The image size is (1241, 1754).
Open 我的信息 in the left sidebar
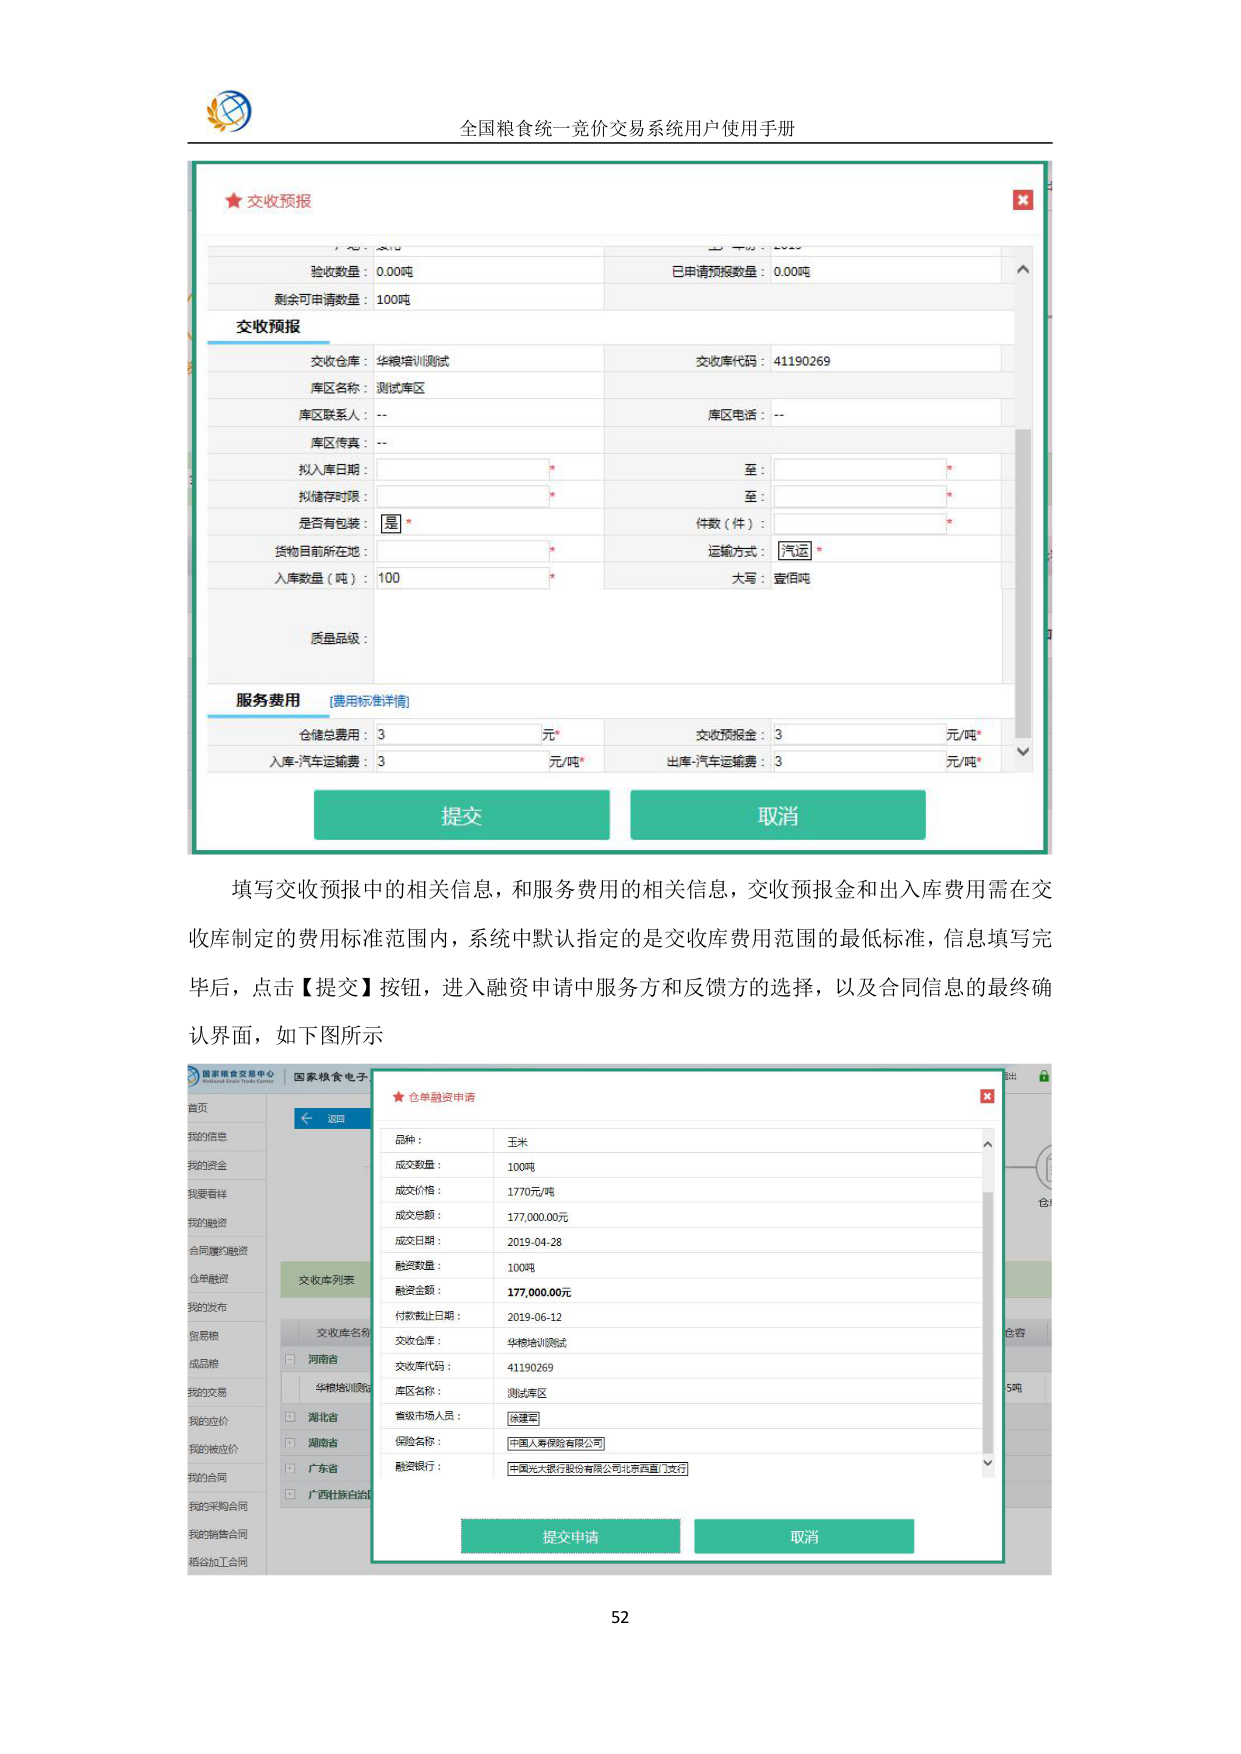(208, 1137)
